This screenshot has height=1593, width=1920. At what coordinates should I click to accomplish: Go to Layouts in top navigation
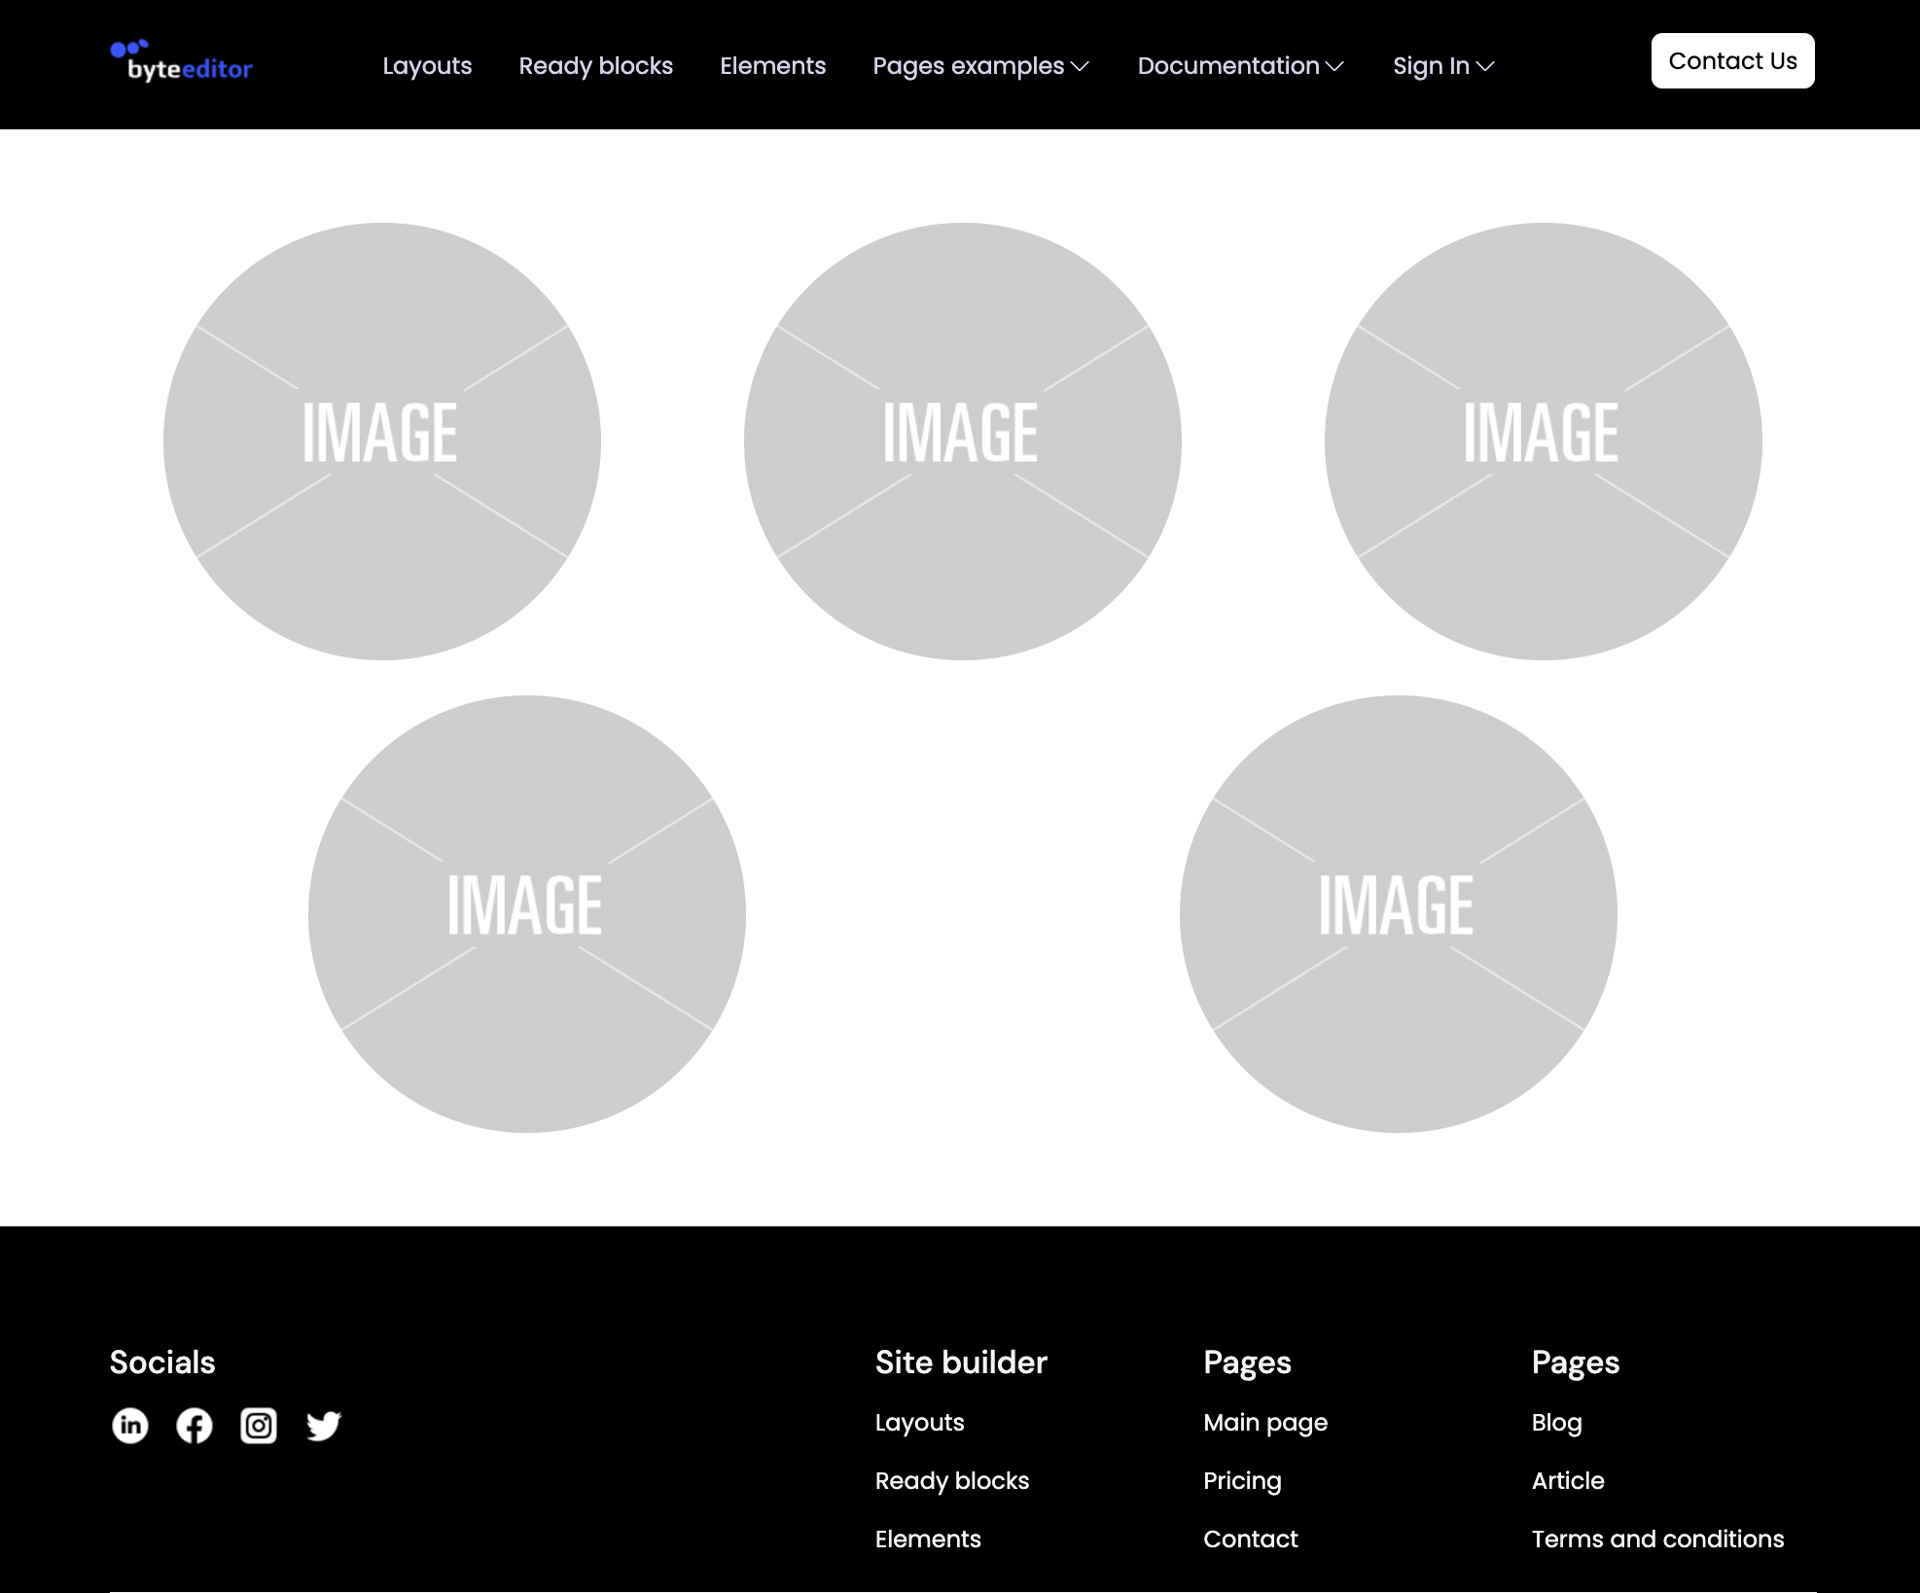(427, 66)
